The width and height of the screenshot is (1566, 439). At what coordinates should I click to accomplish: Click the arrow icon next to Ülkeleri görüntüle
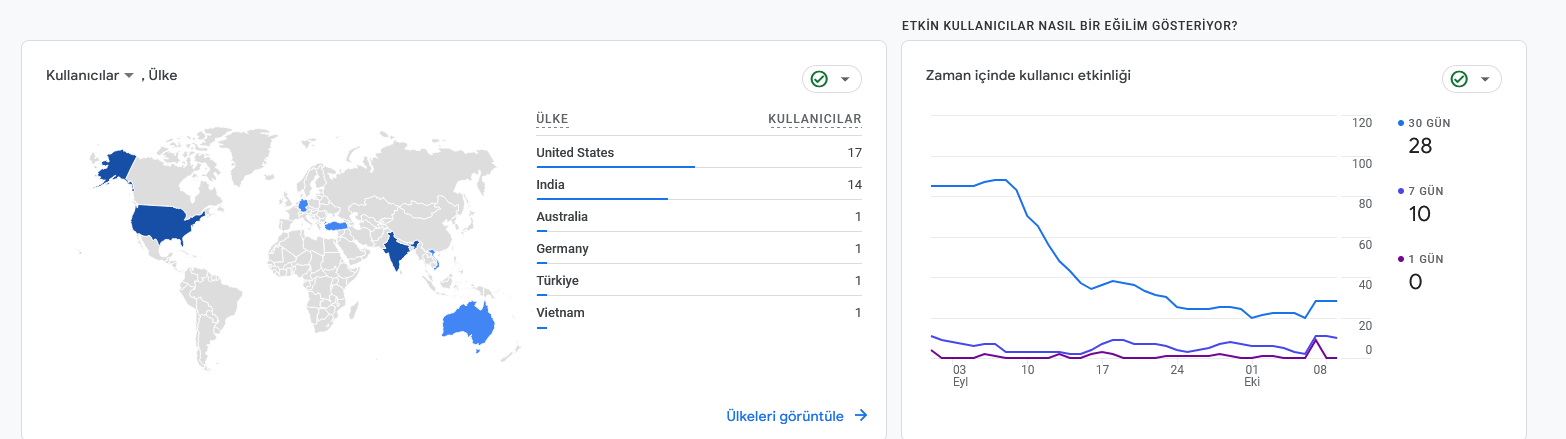tap(861, 416)
